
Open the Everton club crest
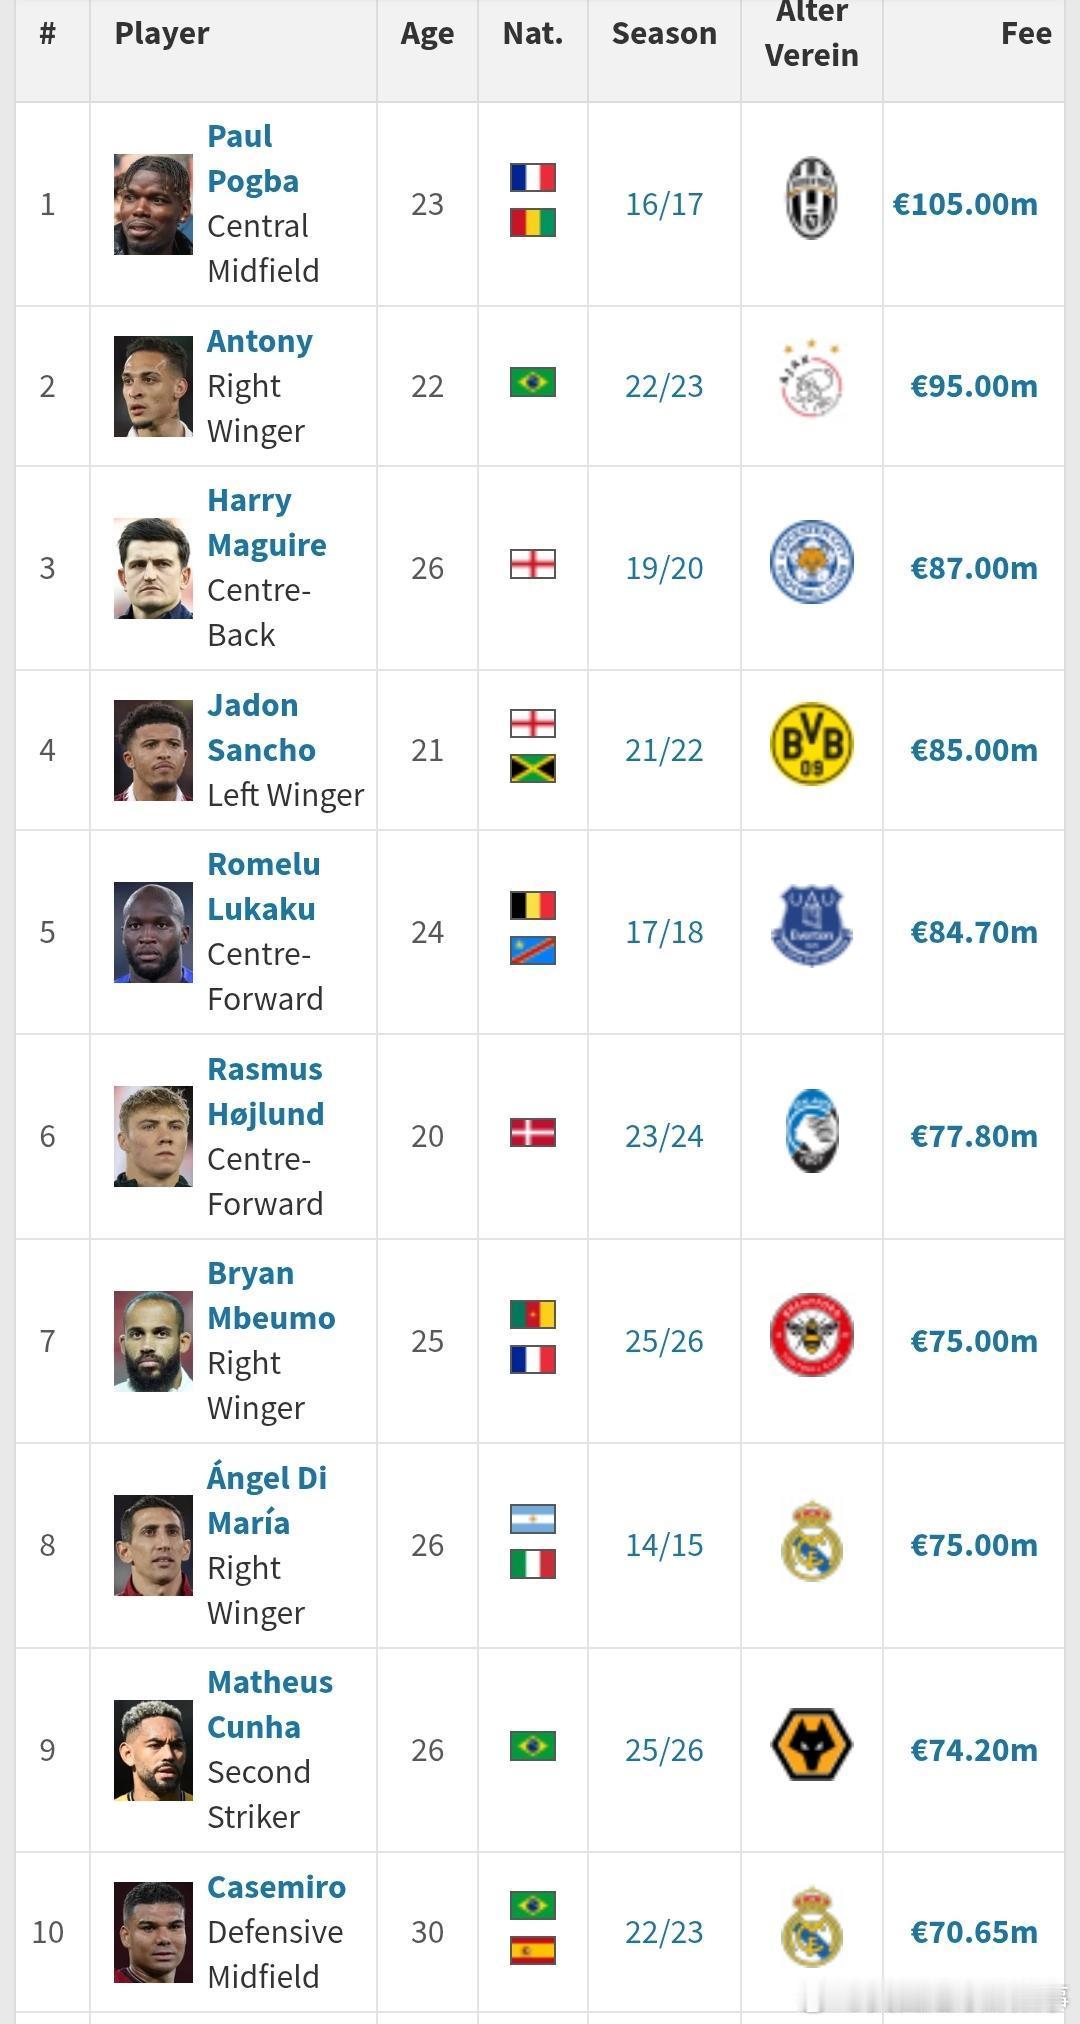click(811, 926)
